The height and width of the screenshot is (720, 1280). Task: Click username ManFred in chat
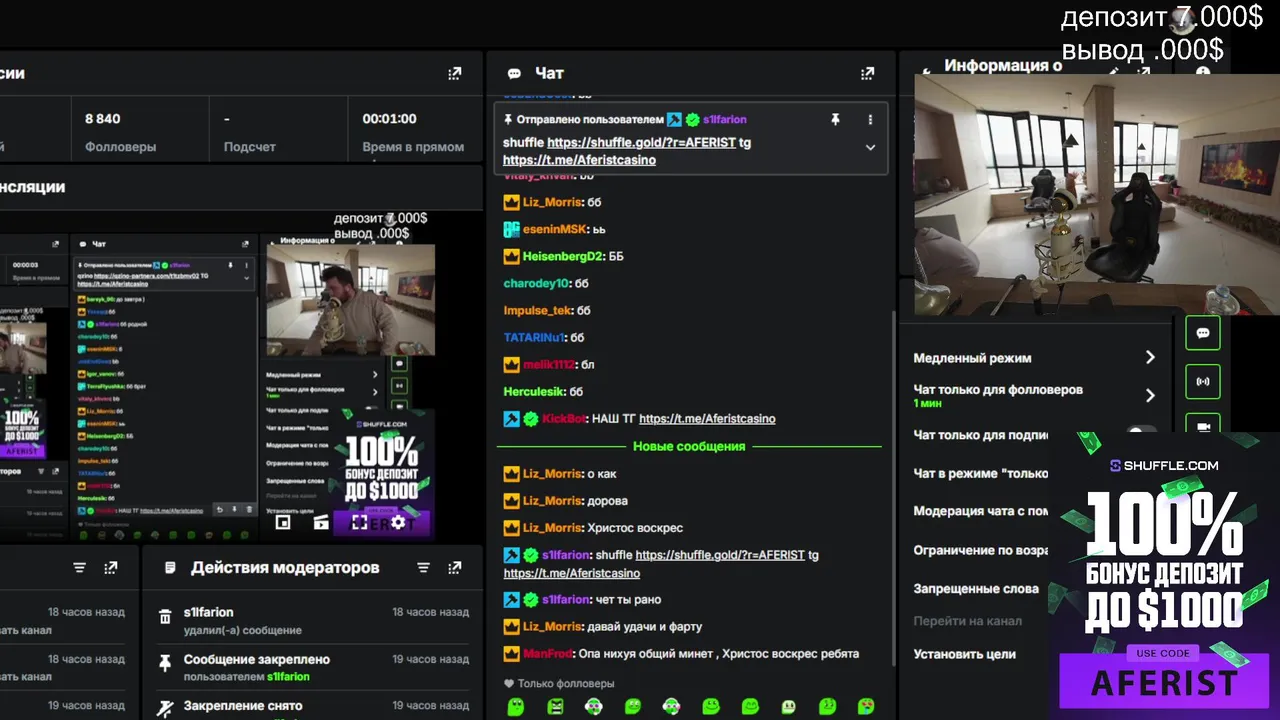click(547, 654)
